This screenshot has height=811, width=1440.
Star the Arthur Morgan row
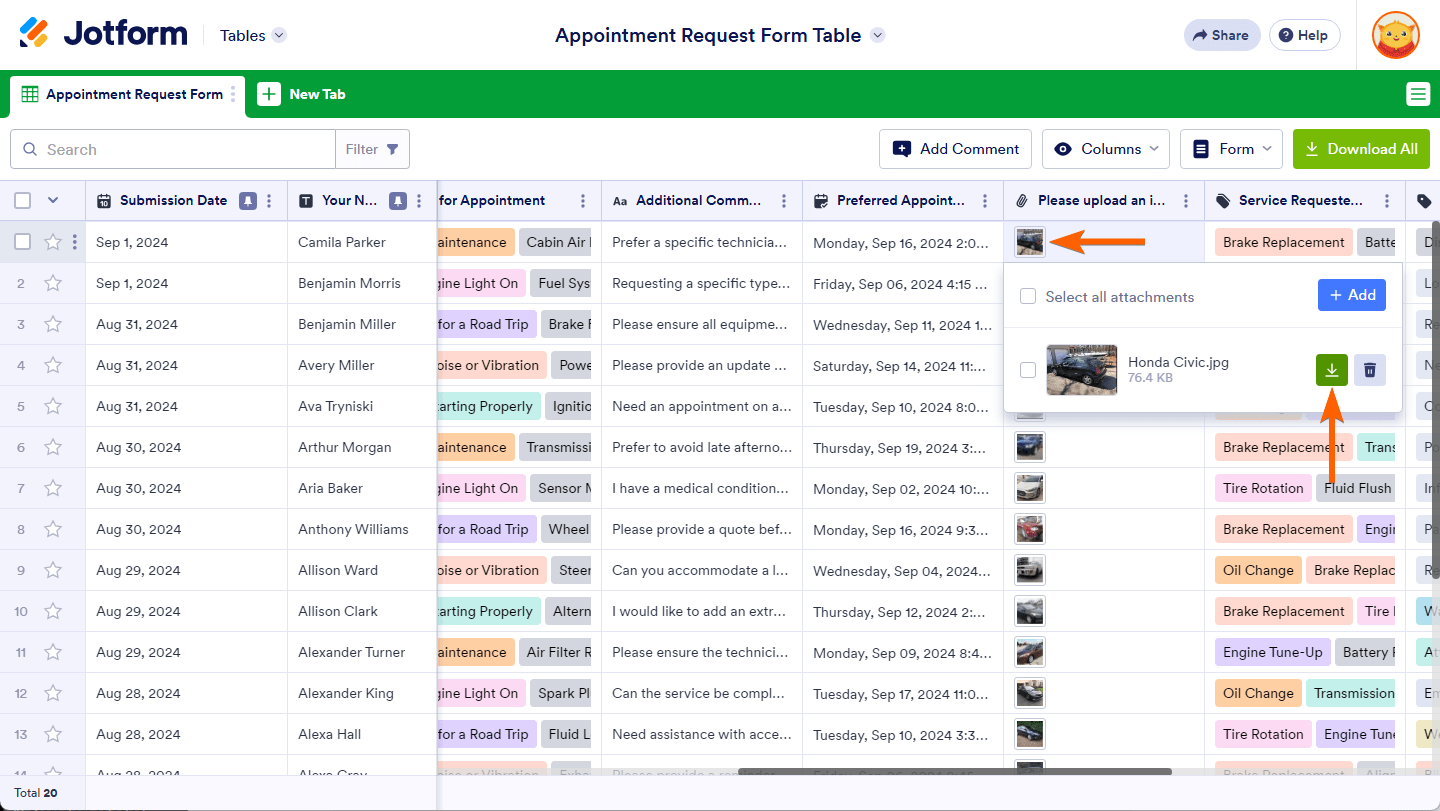(53, 447)
